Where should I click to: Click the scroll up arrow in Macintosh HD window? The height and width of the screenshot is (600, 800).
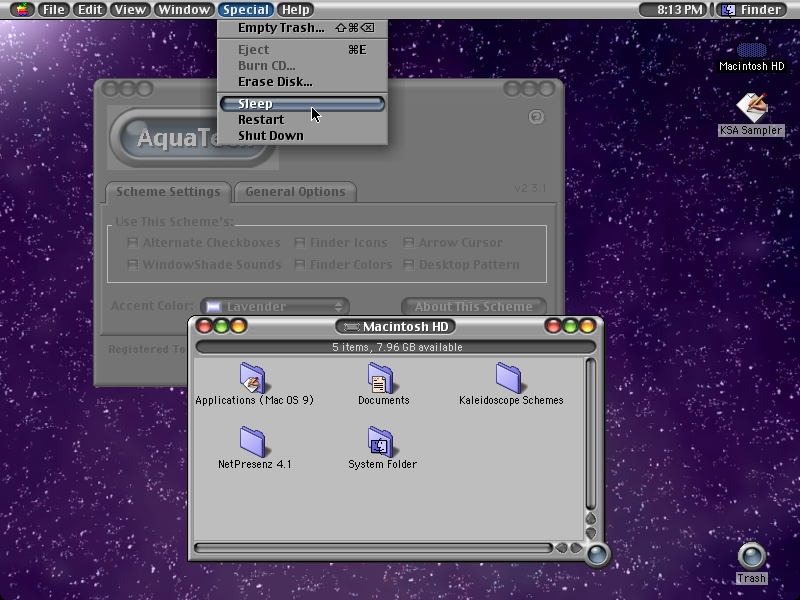pyautogui.click(x=591, y=518)
